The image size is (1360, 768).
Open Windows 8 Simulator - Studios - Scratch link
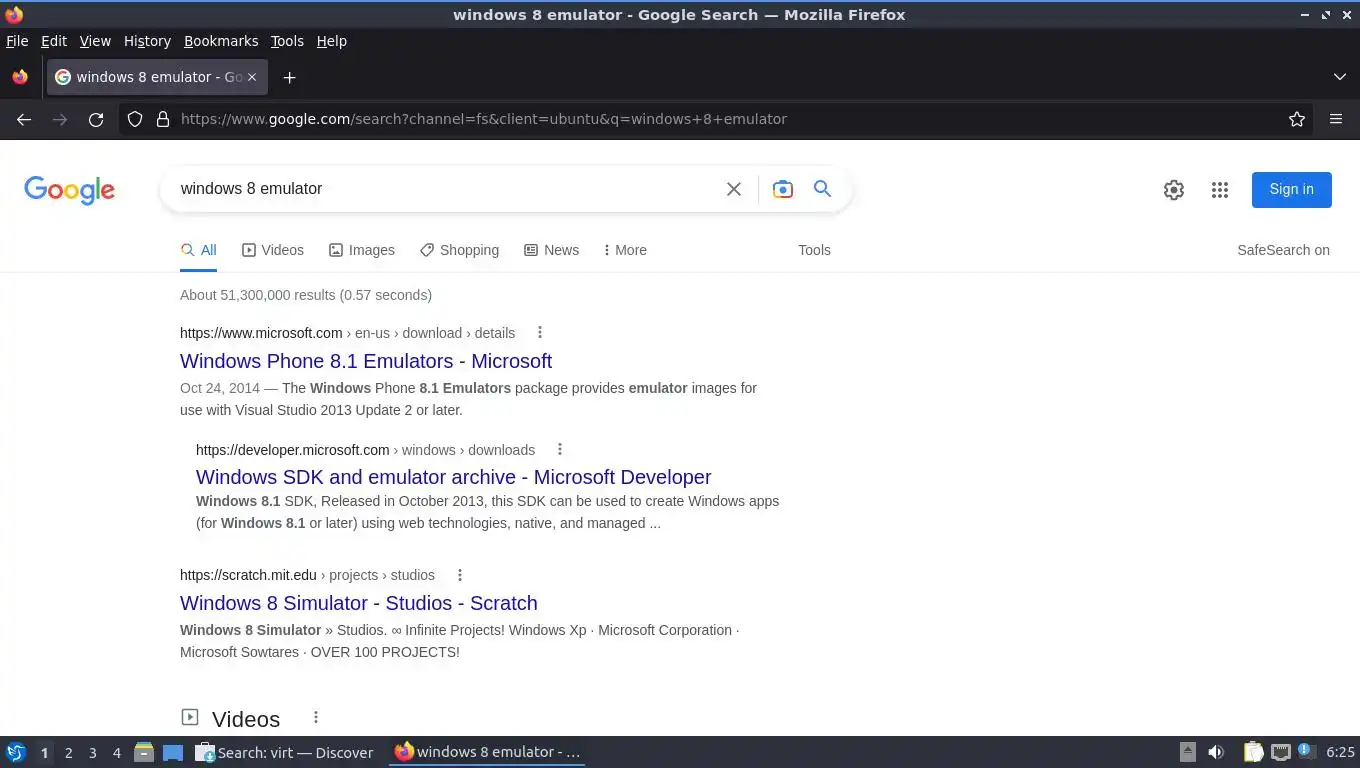coord(359,603)
